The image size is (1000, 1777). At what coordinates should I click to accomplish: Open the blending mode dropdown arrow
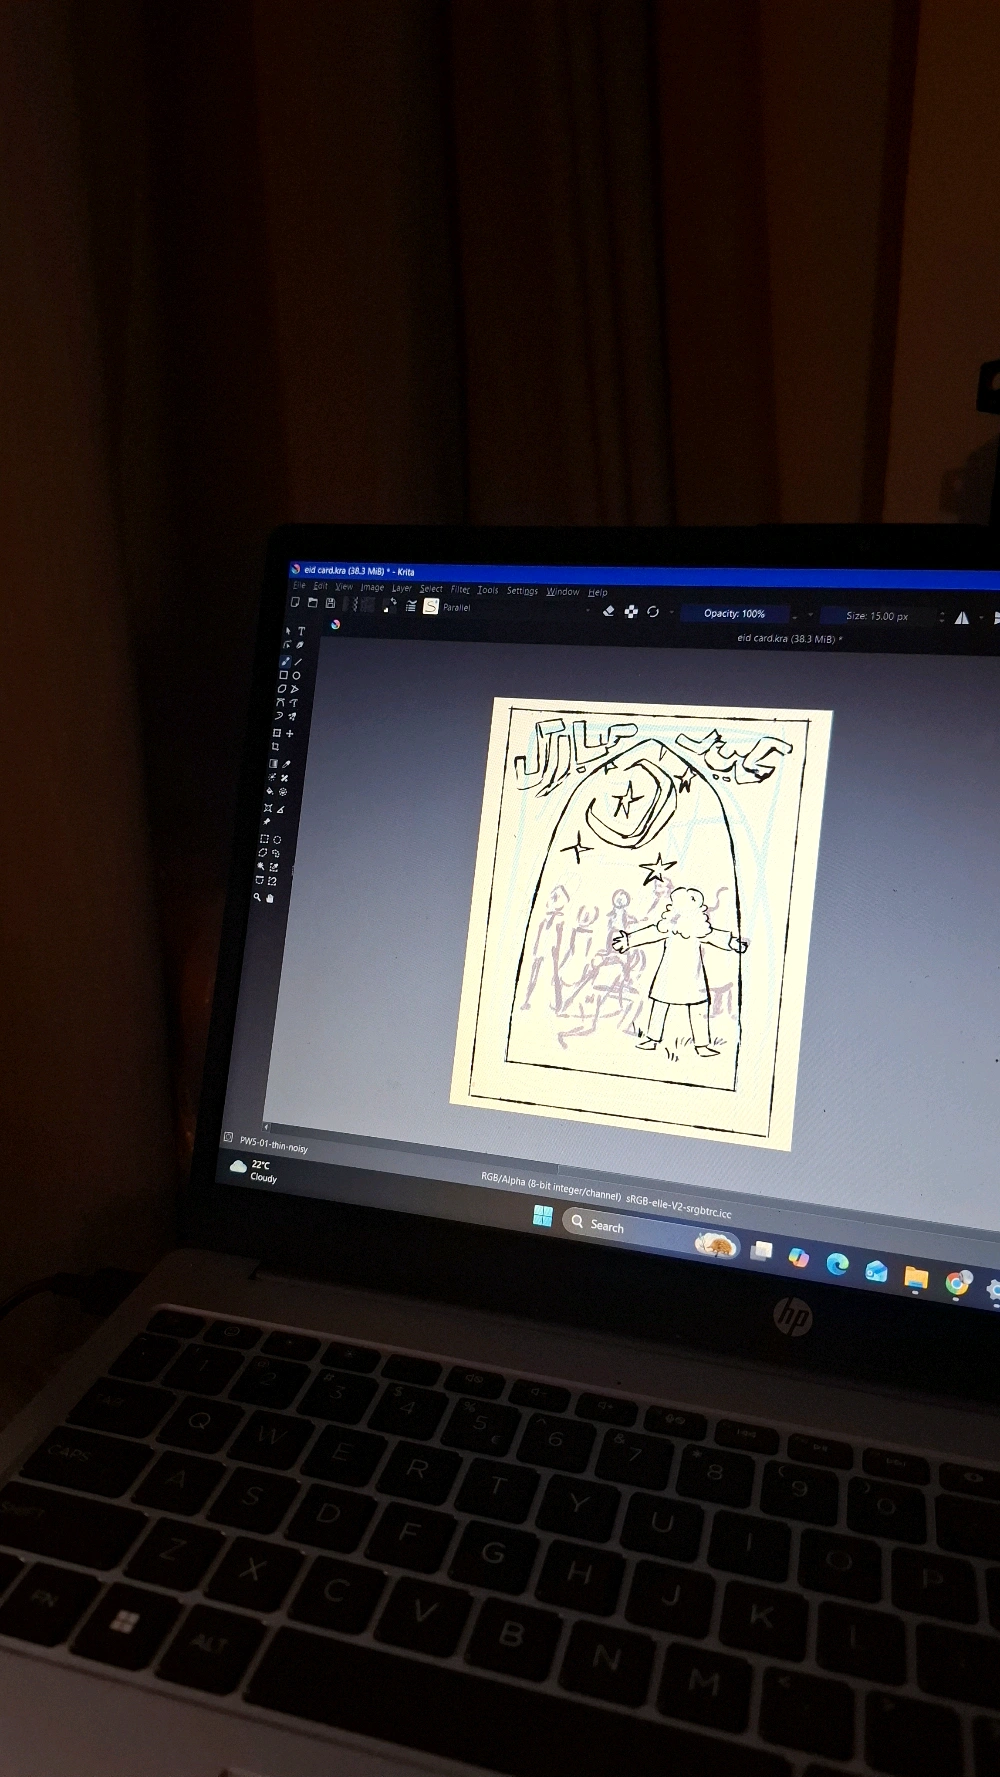click(x=587, y=610)
